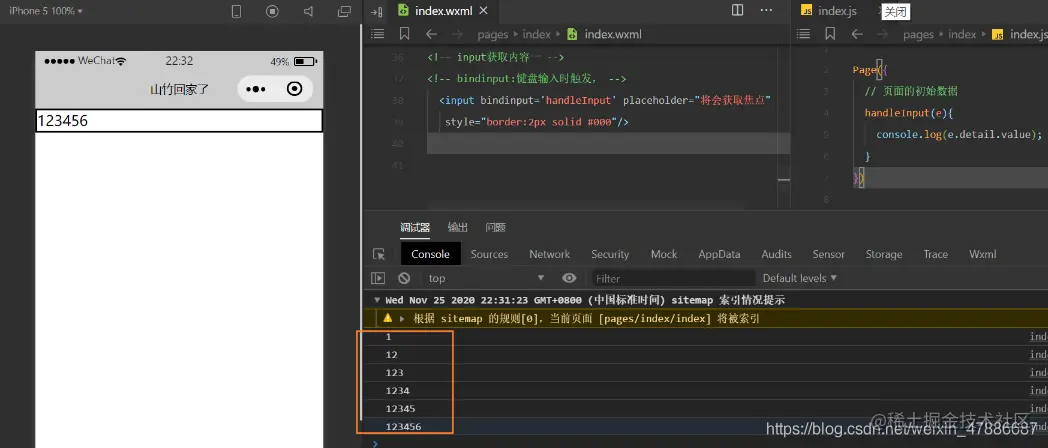Click 'pages' in the index.js breadcrumb
The height and width of the screenshot is (448, 1048).
918,34
